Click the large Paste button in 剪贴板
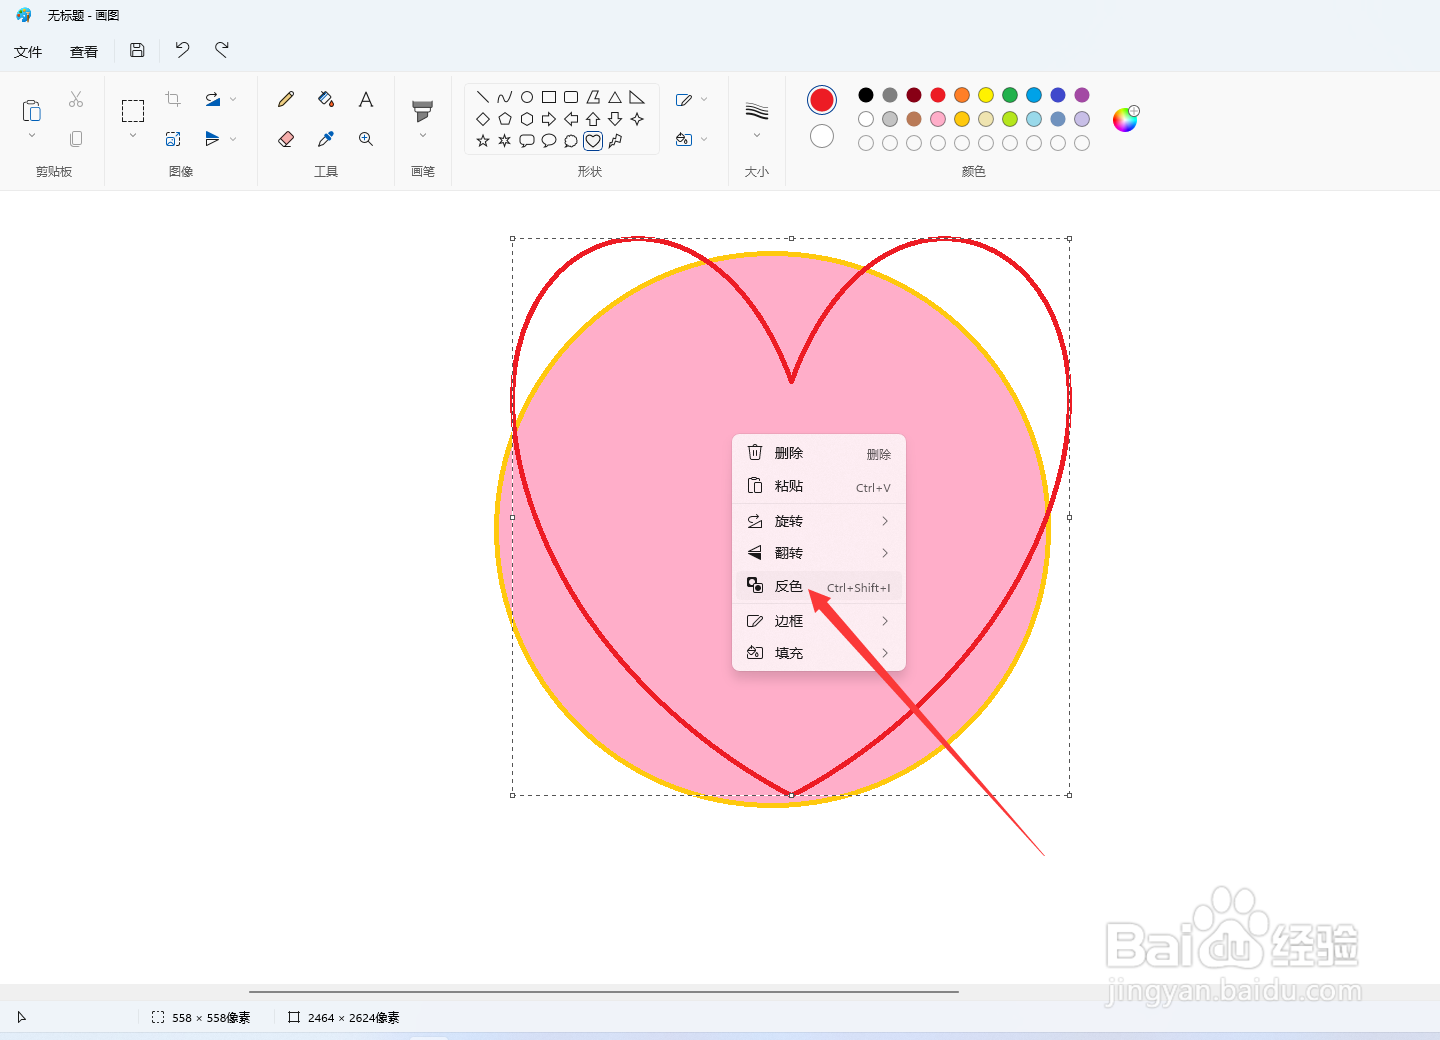 coord(31,110)
